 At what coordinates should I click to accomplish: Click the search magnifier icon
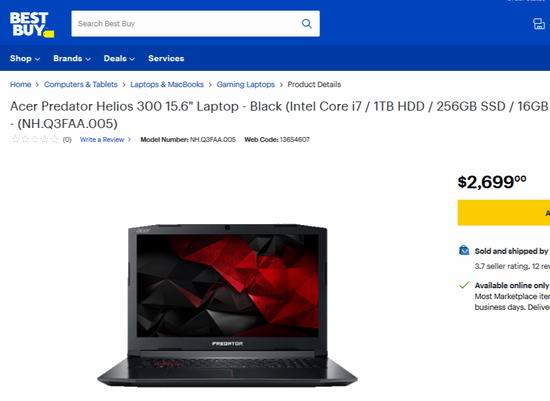click(x=307, y=24)
